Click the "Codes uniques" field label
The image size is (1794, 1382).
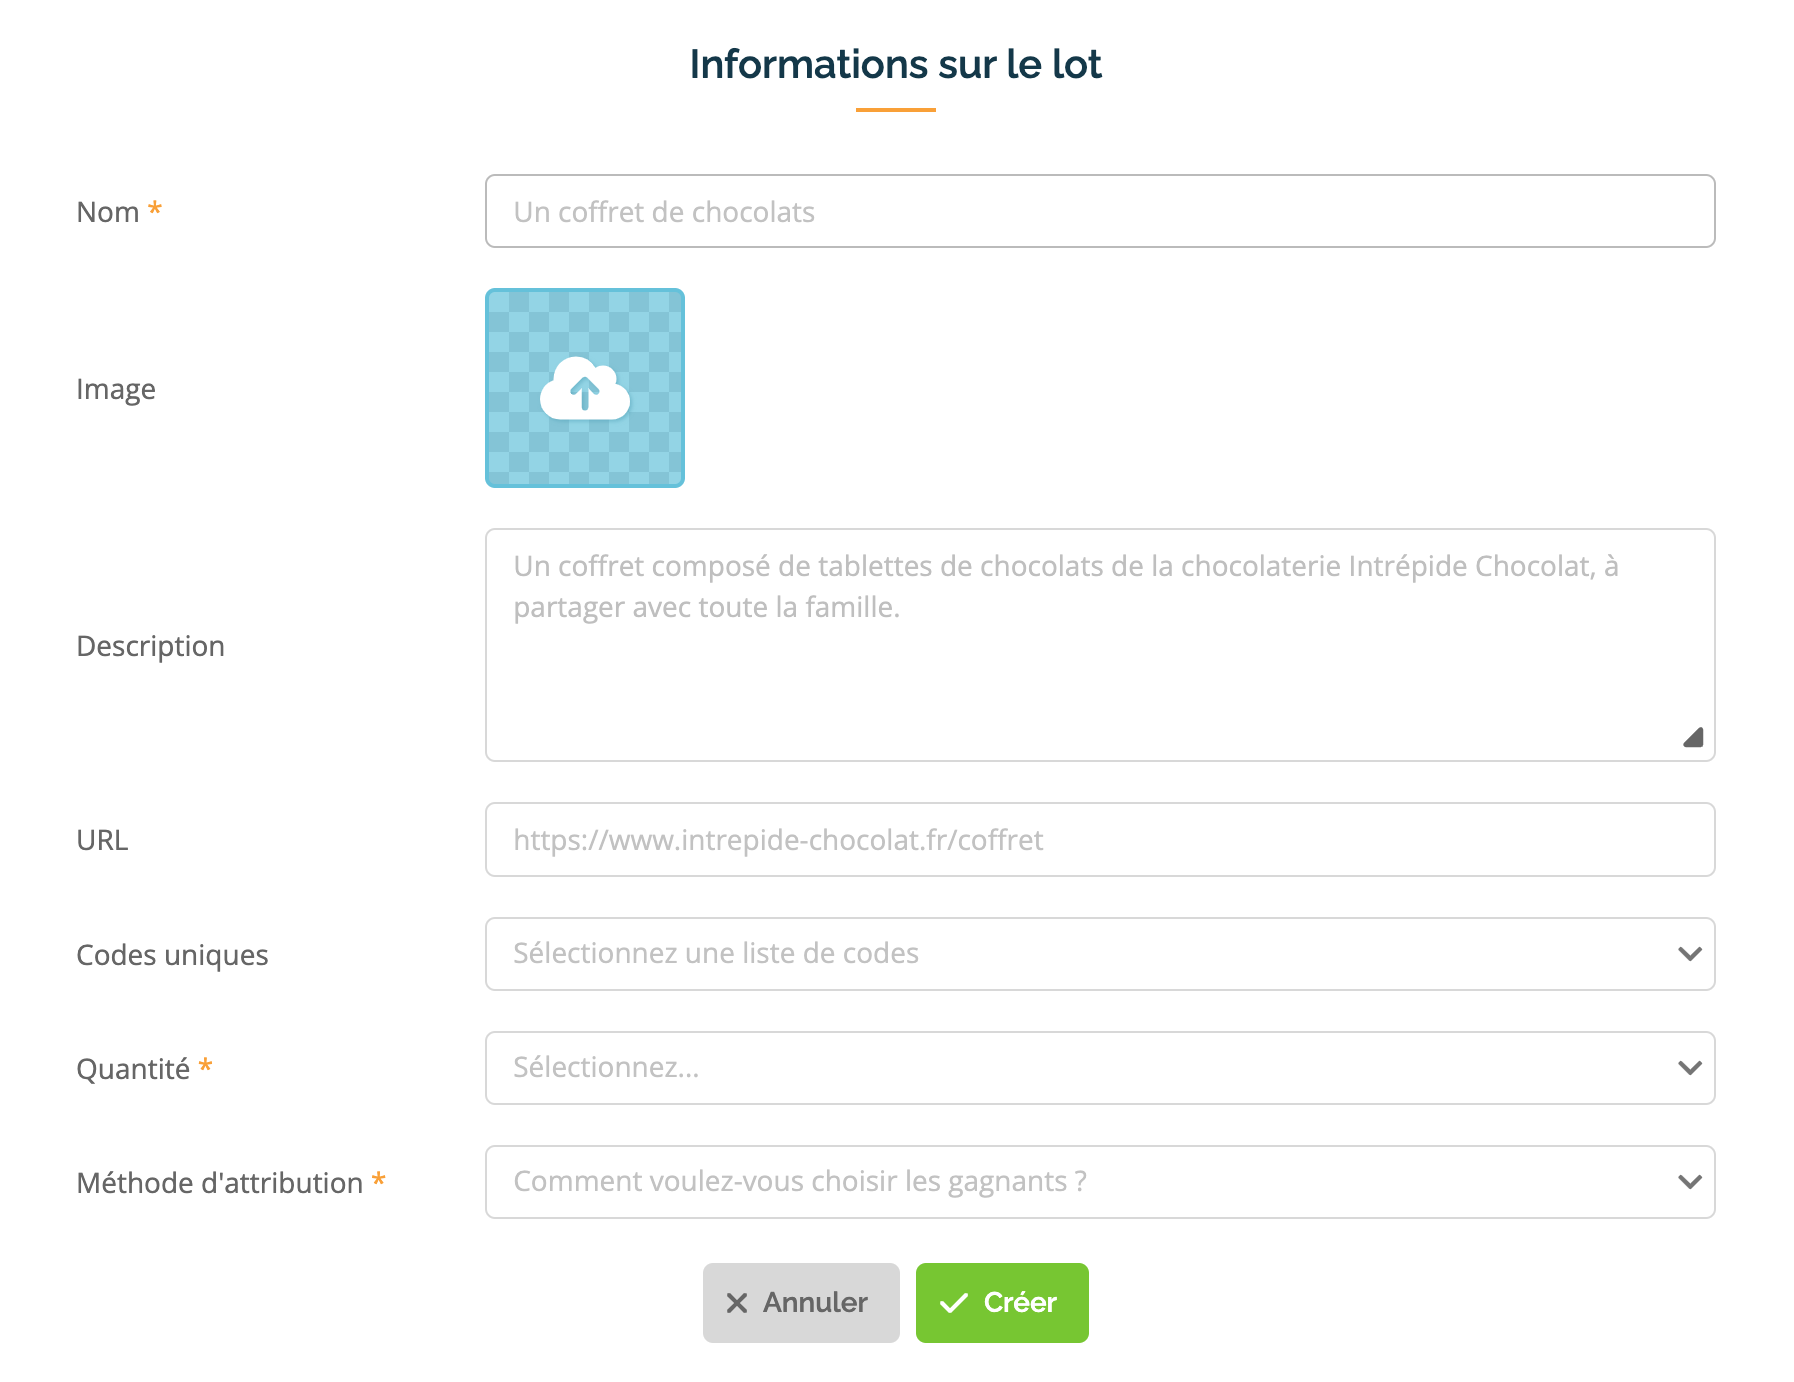point(173,956)
